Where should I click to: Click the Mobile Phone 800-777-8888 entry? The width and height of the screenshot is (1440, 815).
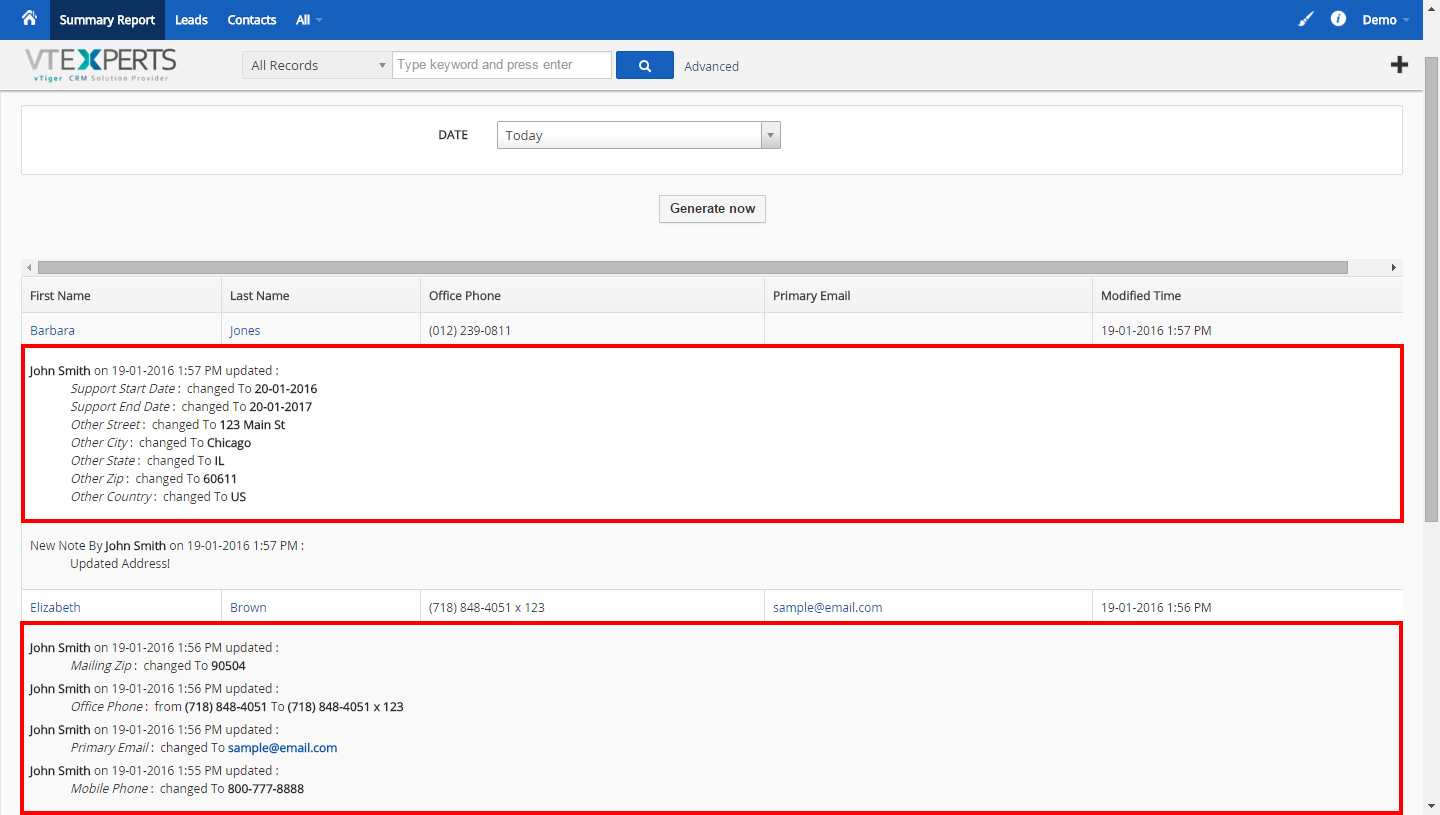pyautogui.click(x=187, y=788)
